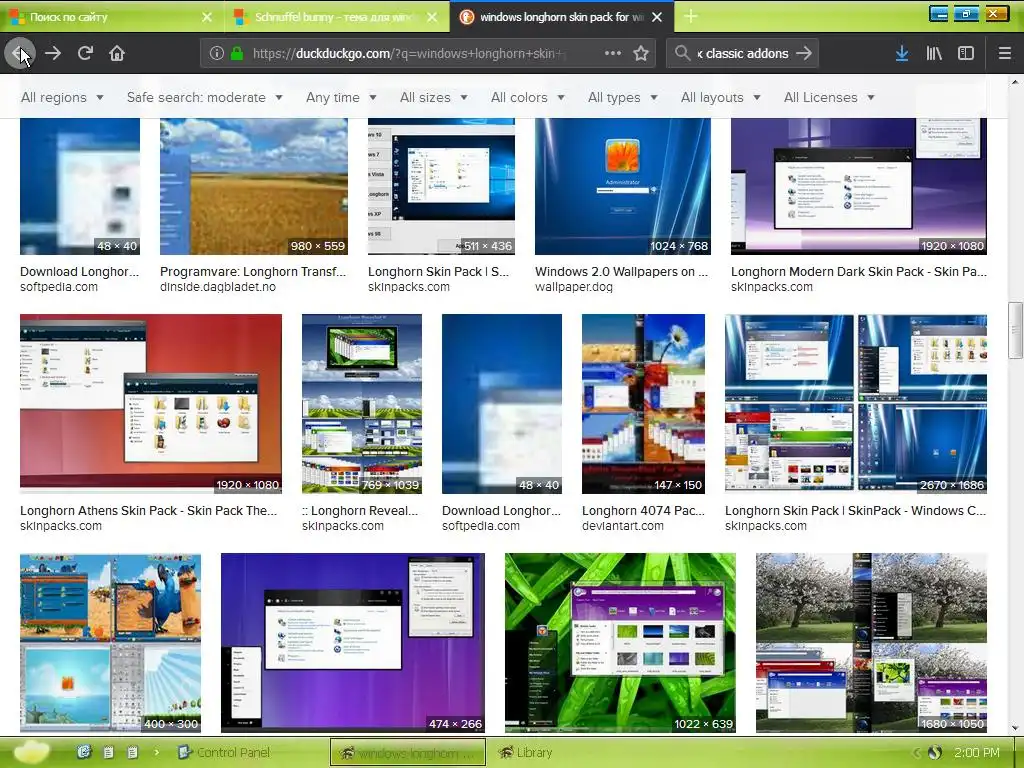Open Longhorn Athens Skin Pack red image
Screen dimensions: 1024x768
tap(151, 404)
